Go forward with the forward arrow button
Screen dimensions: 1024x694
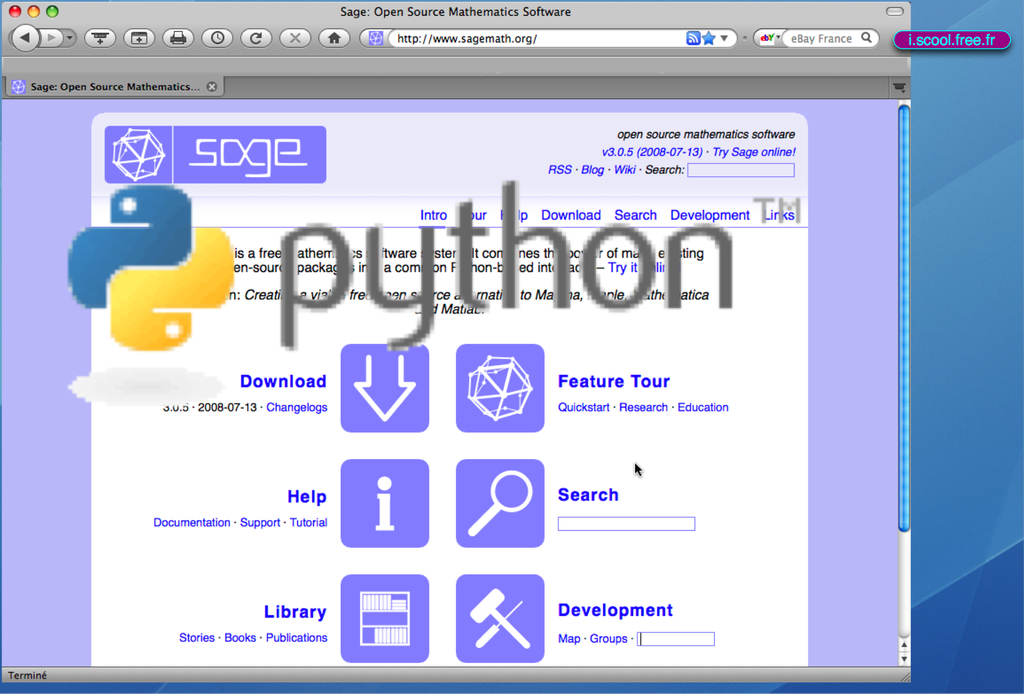[x=51, y=38]
